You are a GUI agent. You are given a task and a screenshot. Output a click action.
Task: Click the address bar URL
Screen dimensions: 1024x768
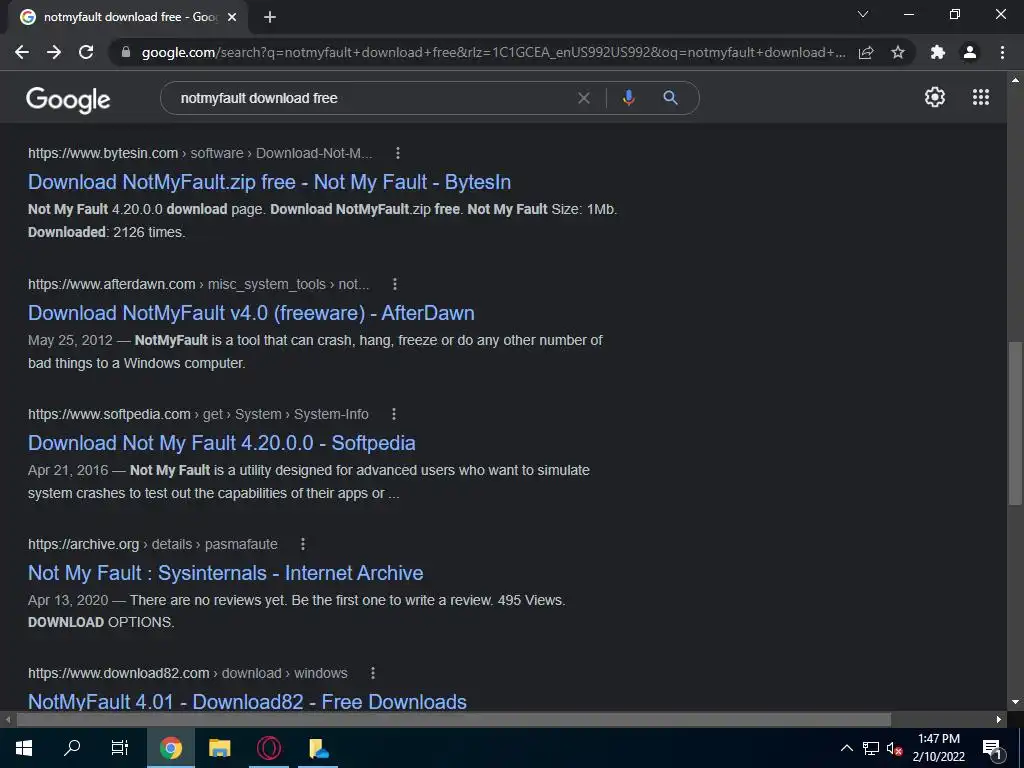pos(493,52)
